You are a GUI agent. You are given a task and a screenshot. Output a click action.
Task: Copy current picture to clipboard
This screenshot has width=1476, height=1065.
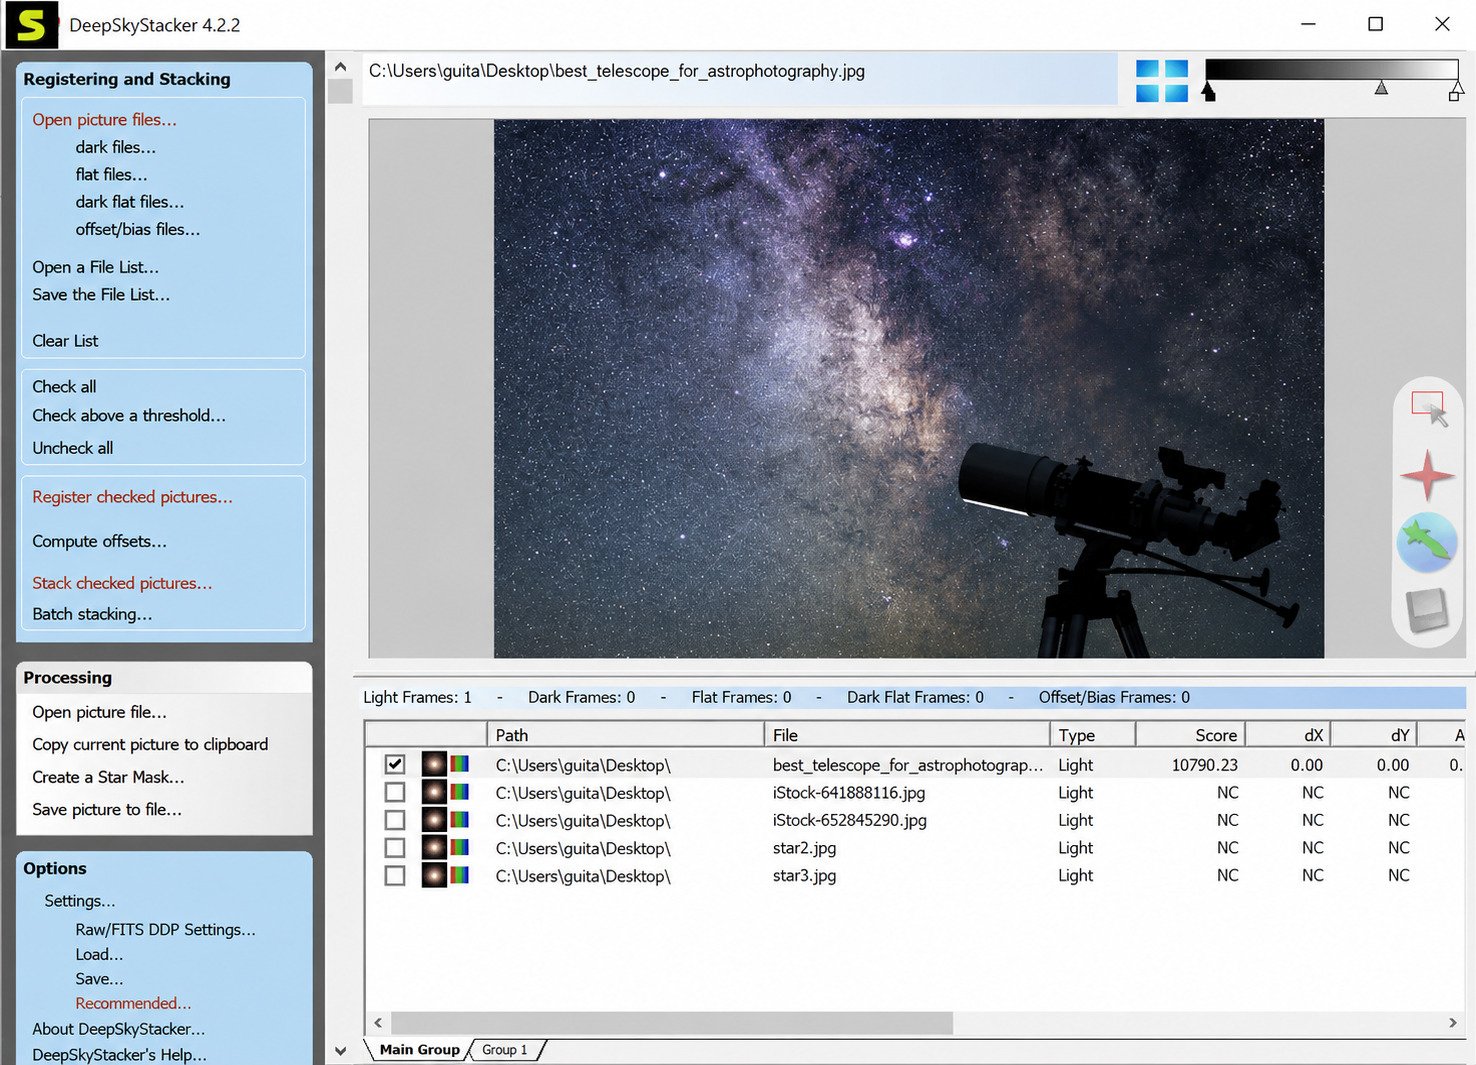tap(150, 744)
